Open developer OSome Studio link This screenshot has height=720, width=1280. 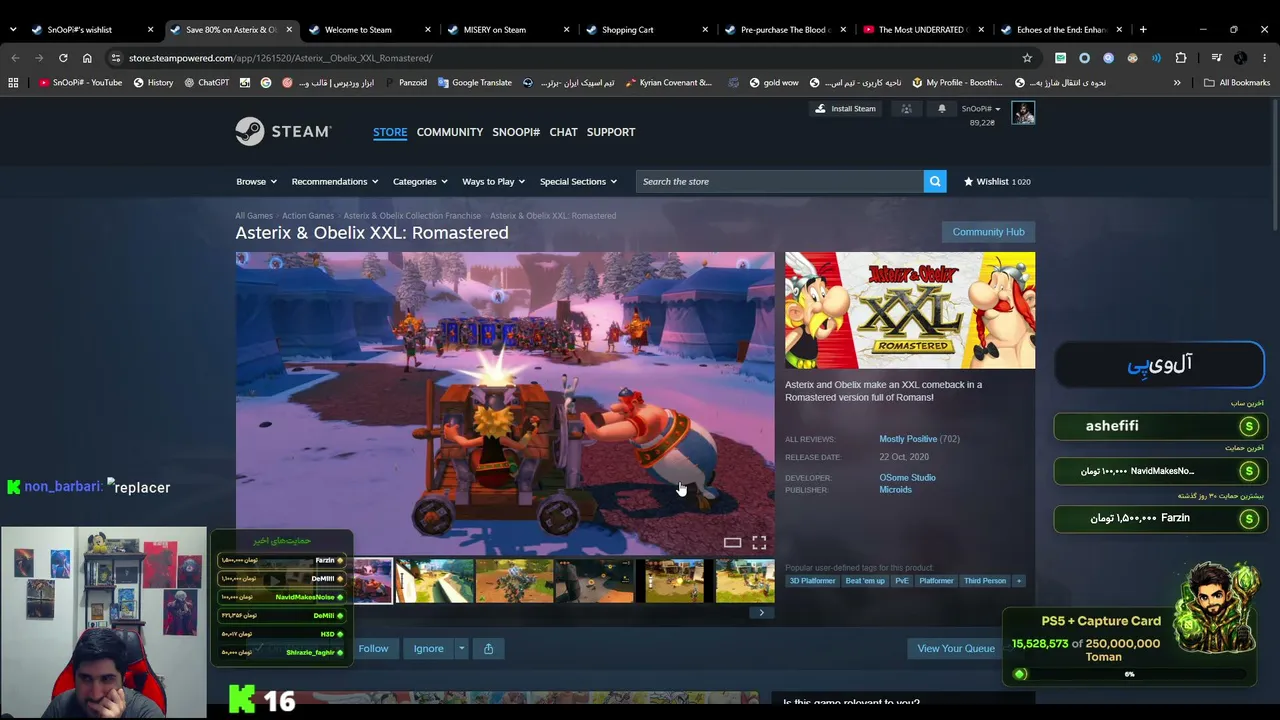point(907,478)
